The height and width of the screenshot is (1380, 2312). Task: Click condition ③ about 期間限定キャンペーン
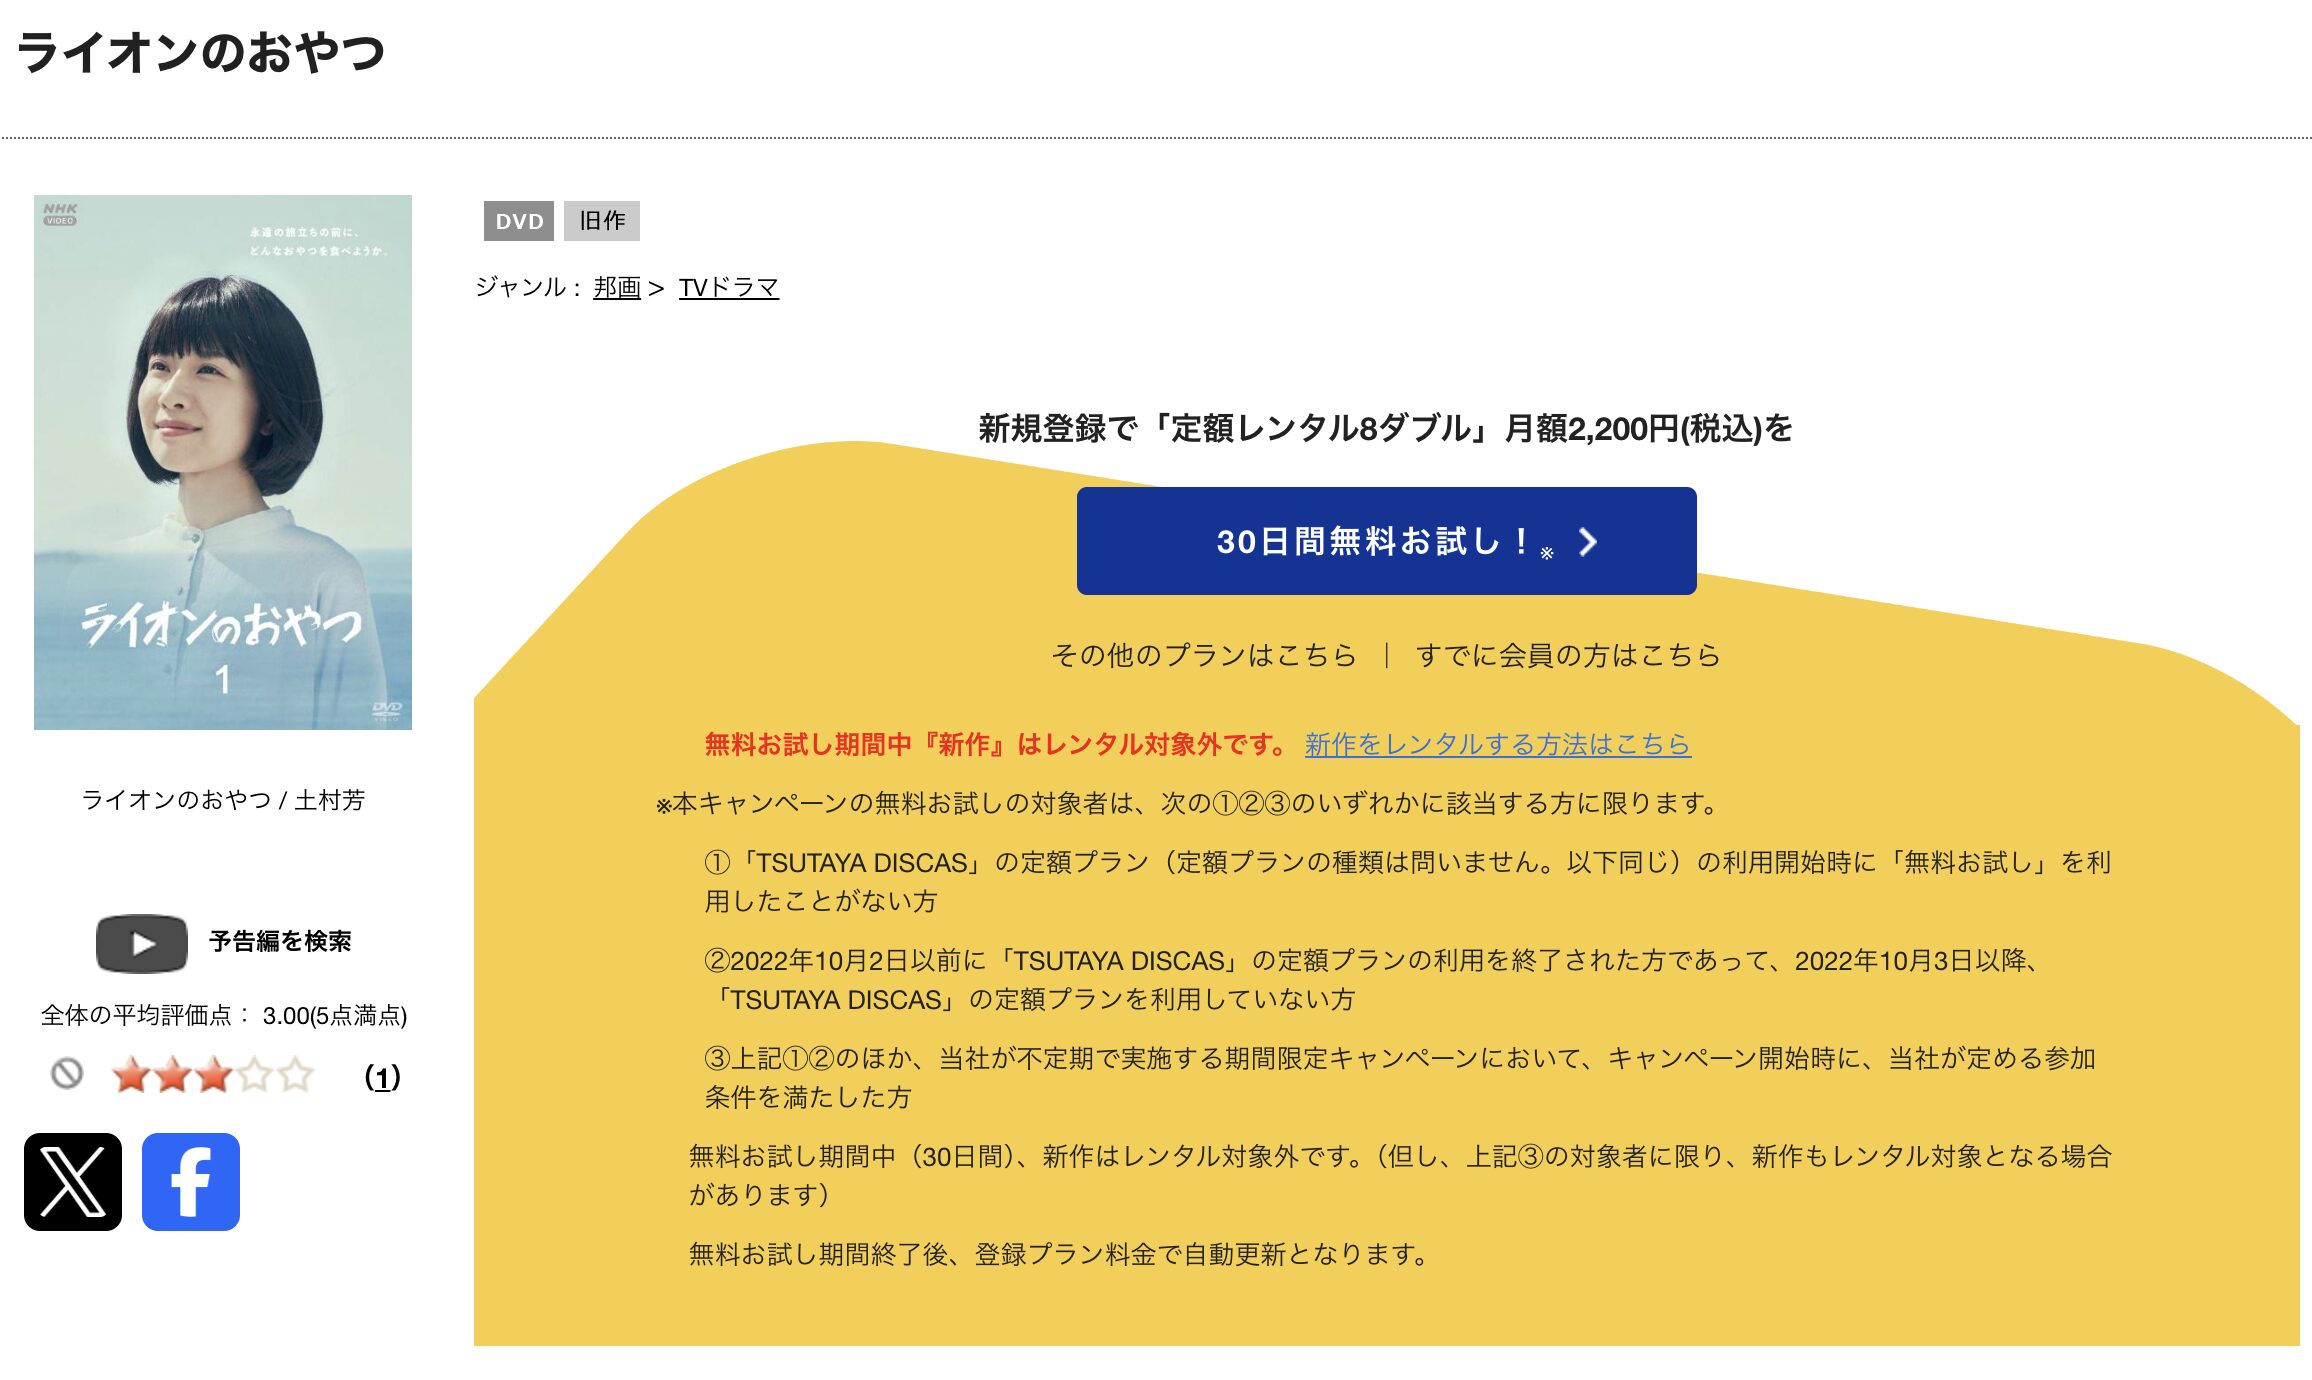coord(1400,1078)
